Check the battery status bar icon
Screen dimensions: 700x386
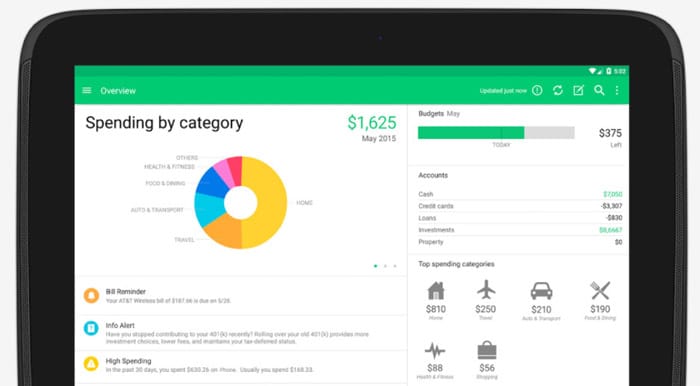[x=608, y=71]
